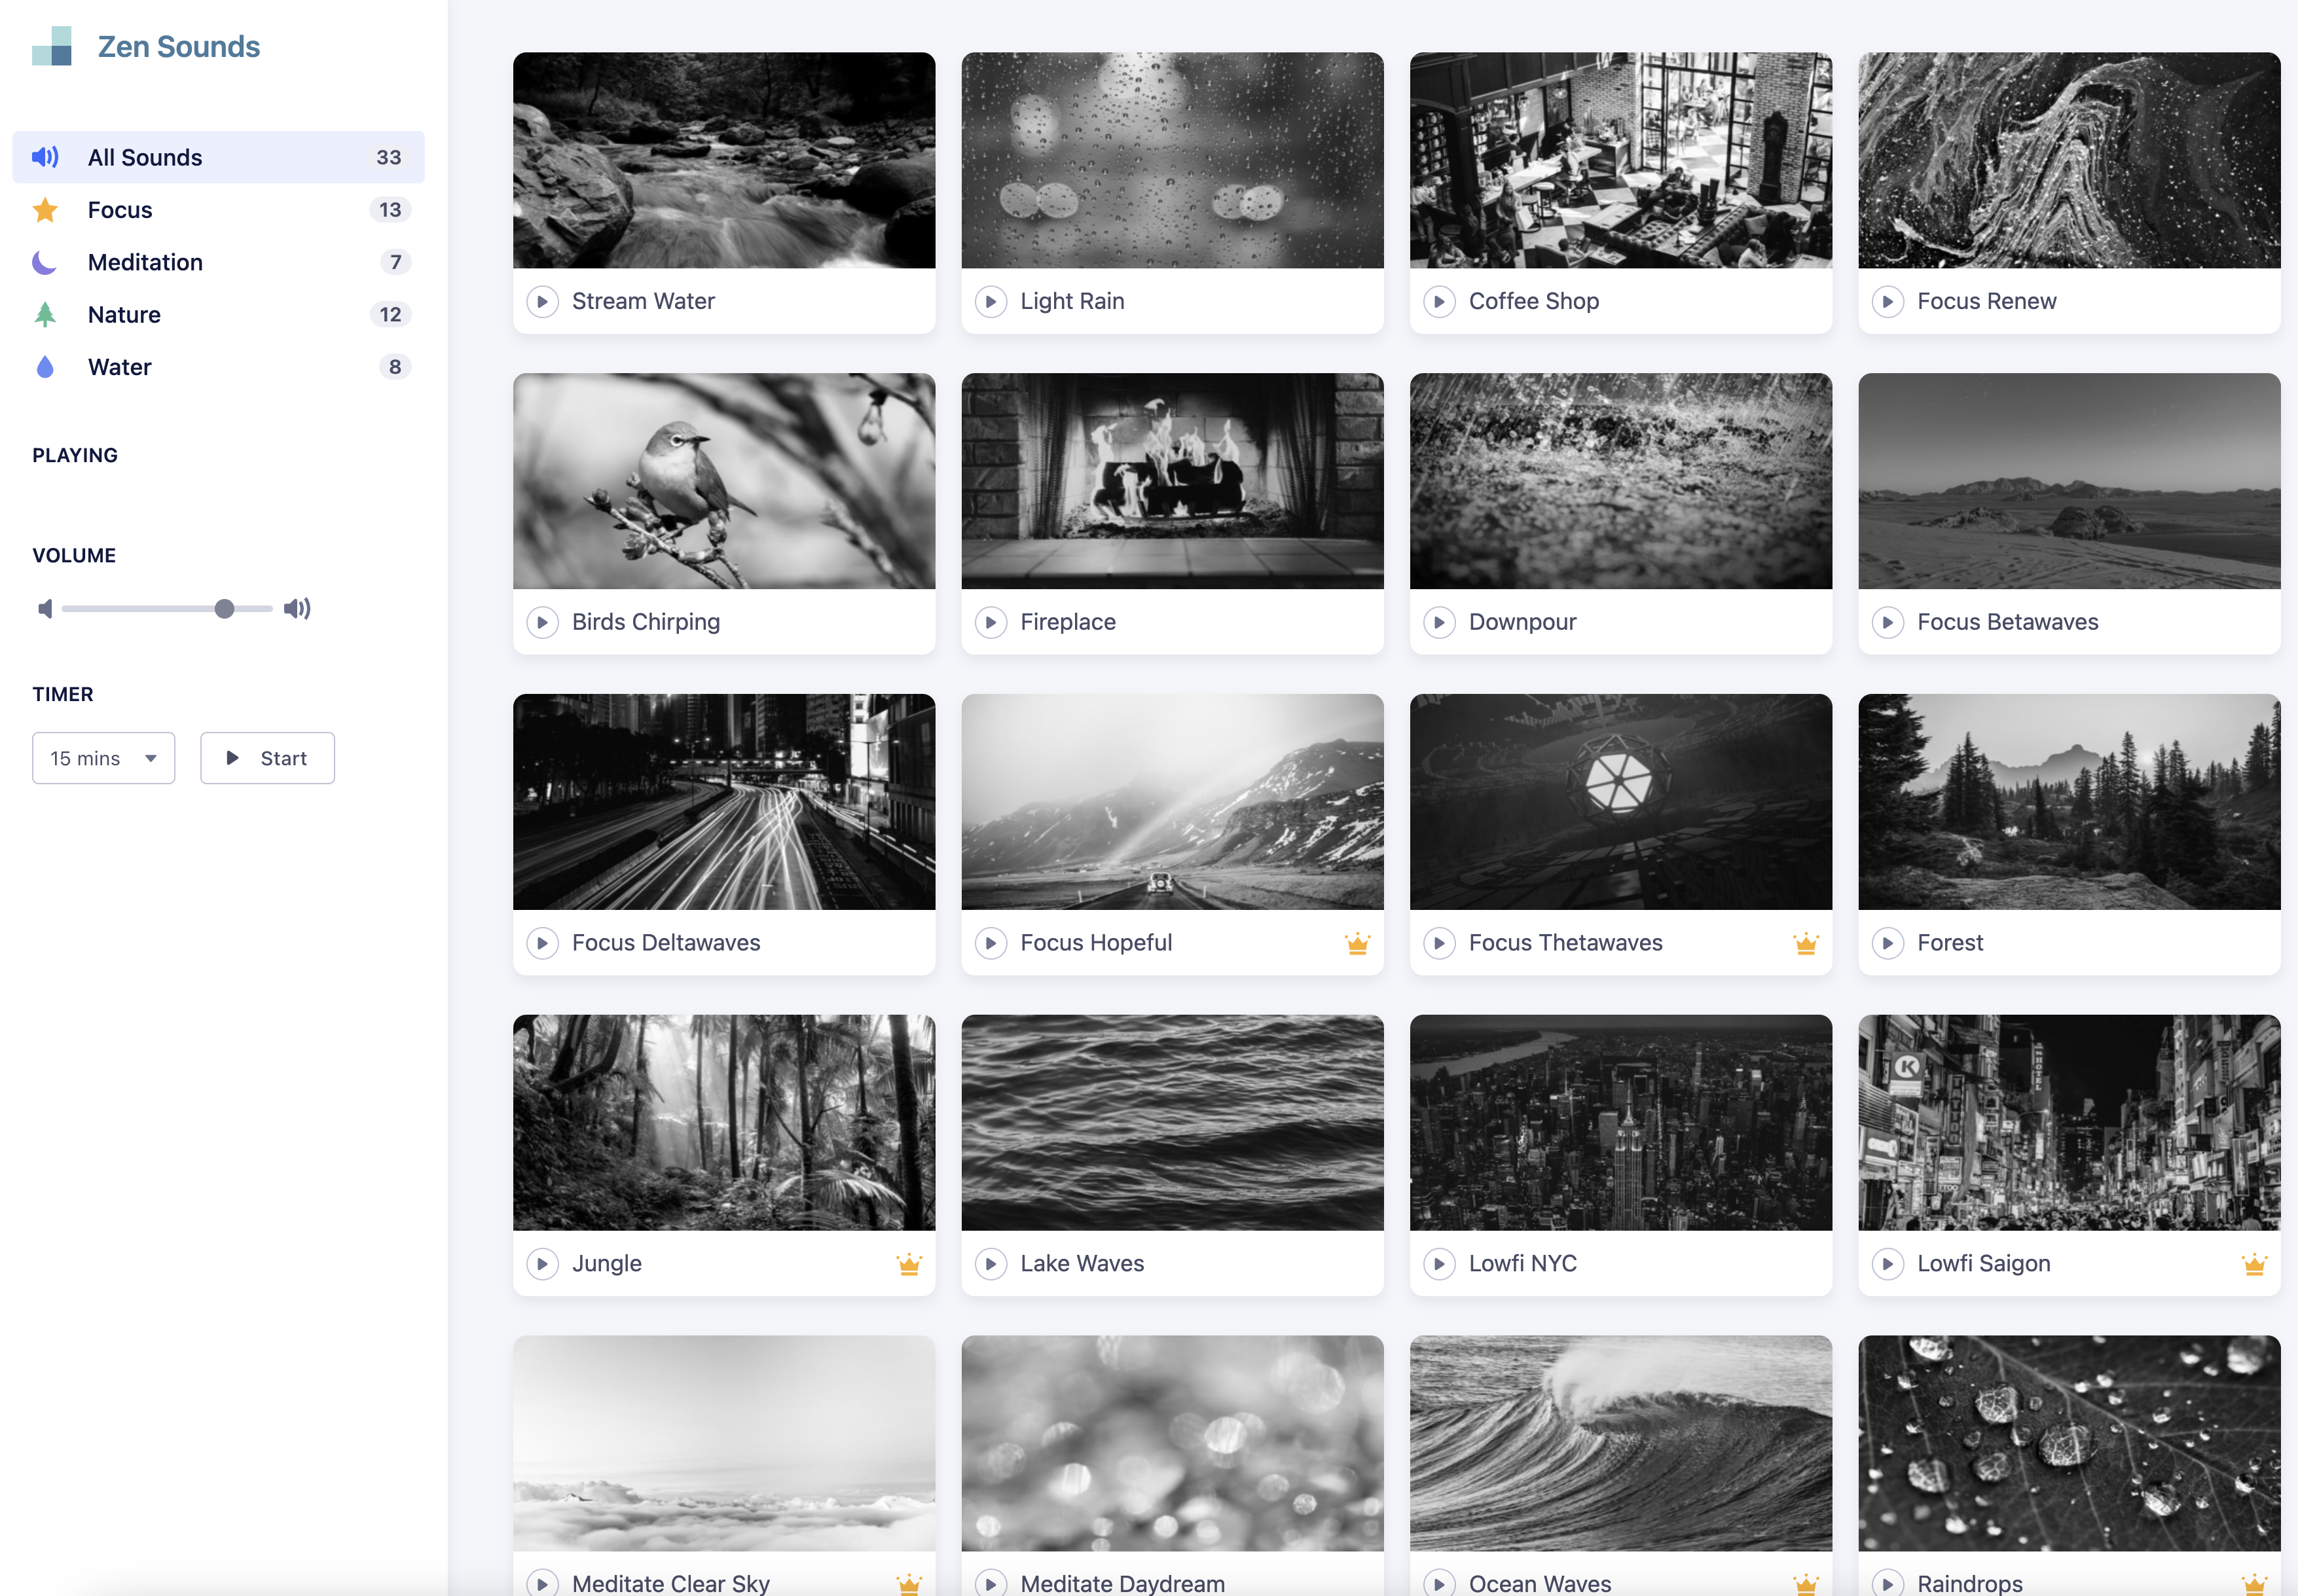The image size is (2298, 1596).
Task: Click the loud speaker volume icon
Action: click(x=297, y=609)
